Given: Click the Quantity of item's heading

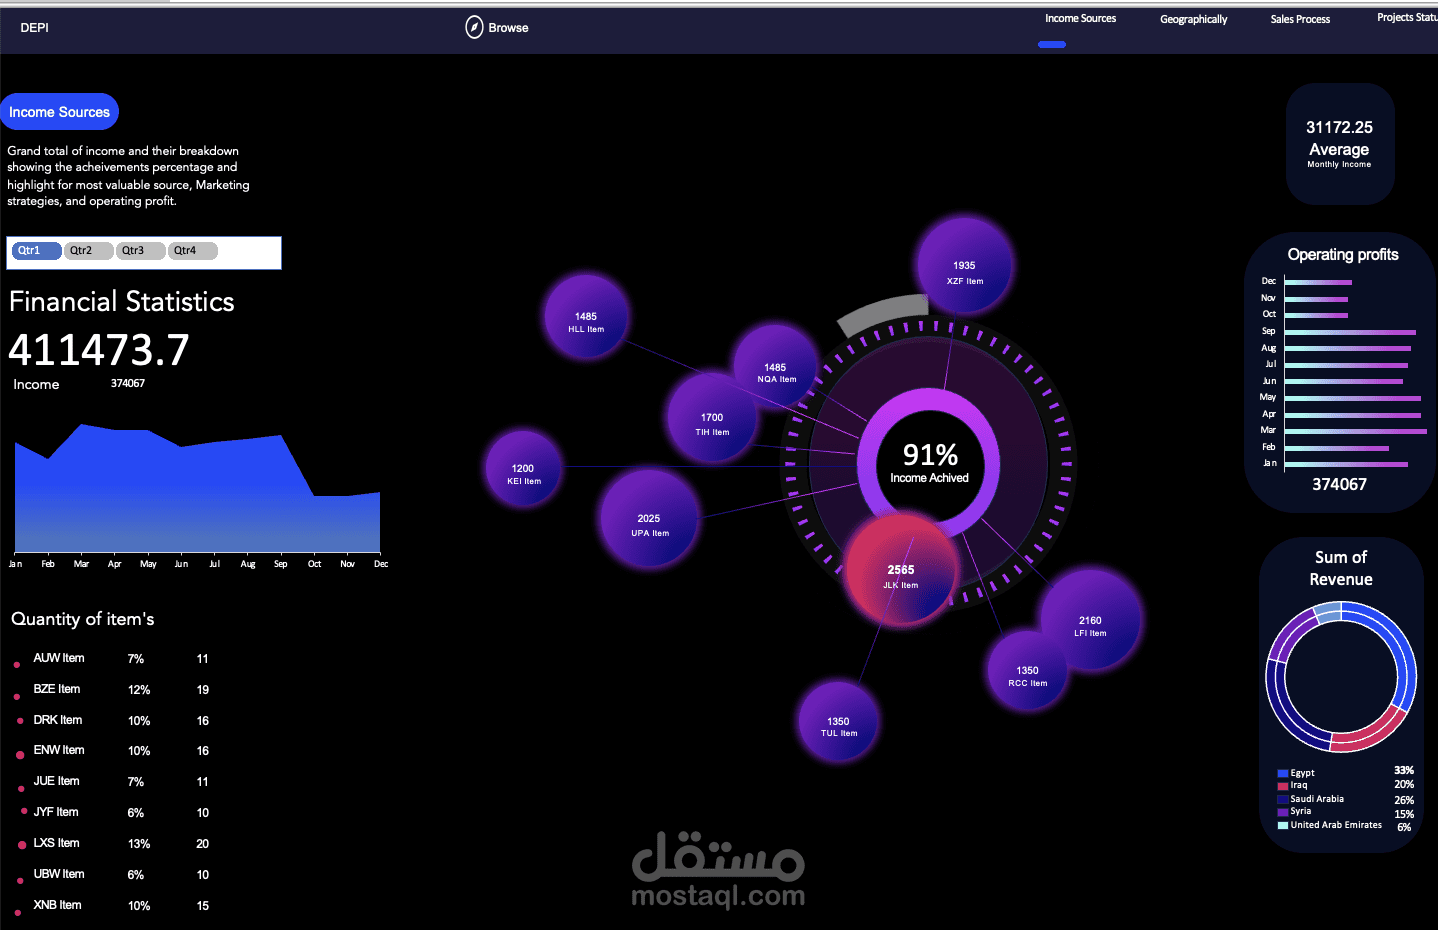Looking at the screenshot, I should pos(83,619).
